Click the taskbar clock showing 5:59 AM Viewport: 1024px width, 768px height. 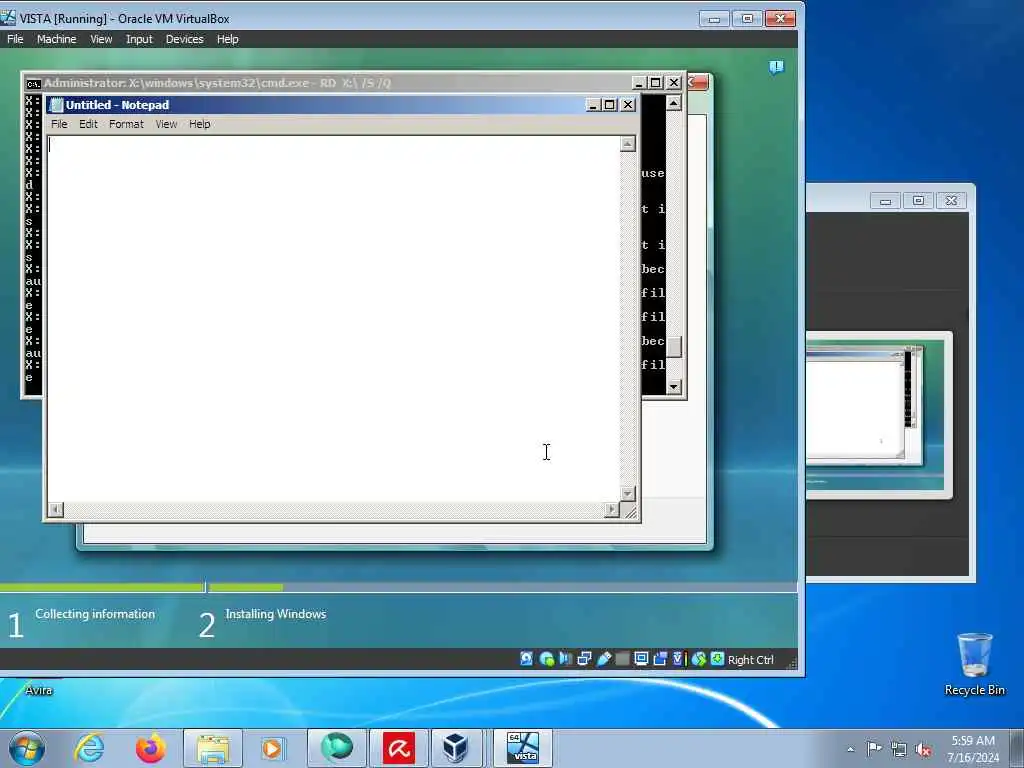(973, 748)
